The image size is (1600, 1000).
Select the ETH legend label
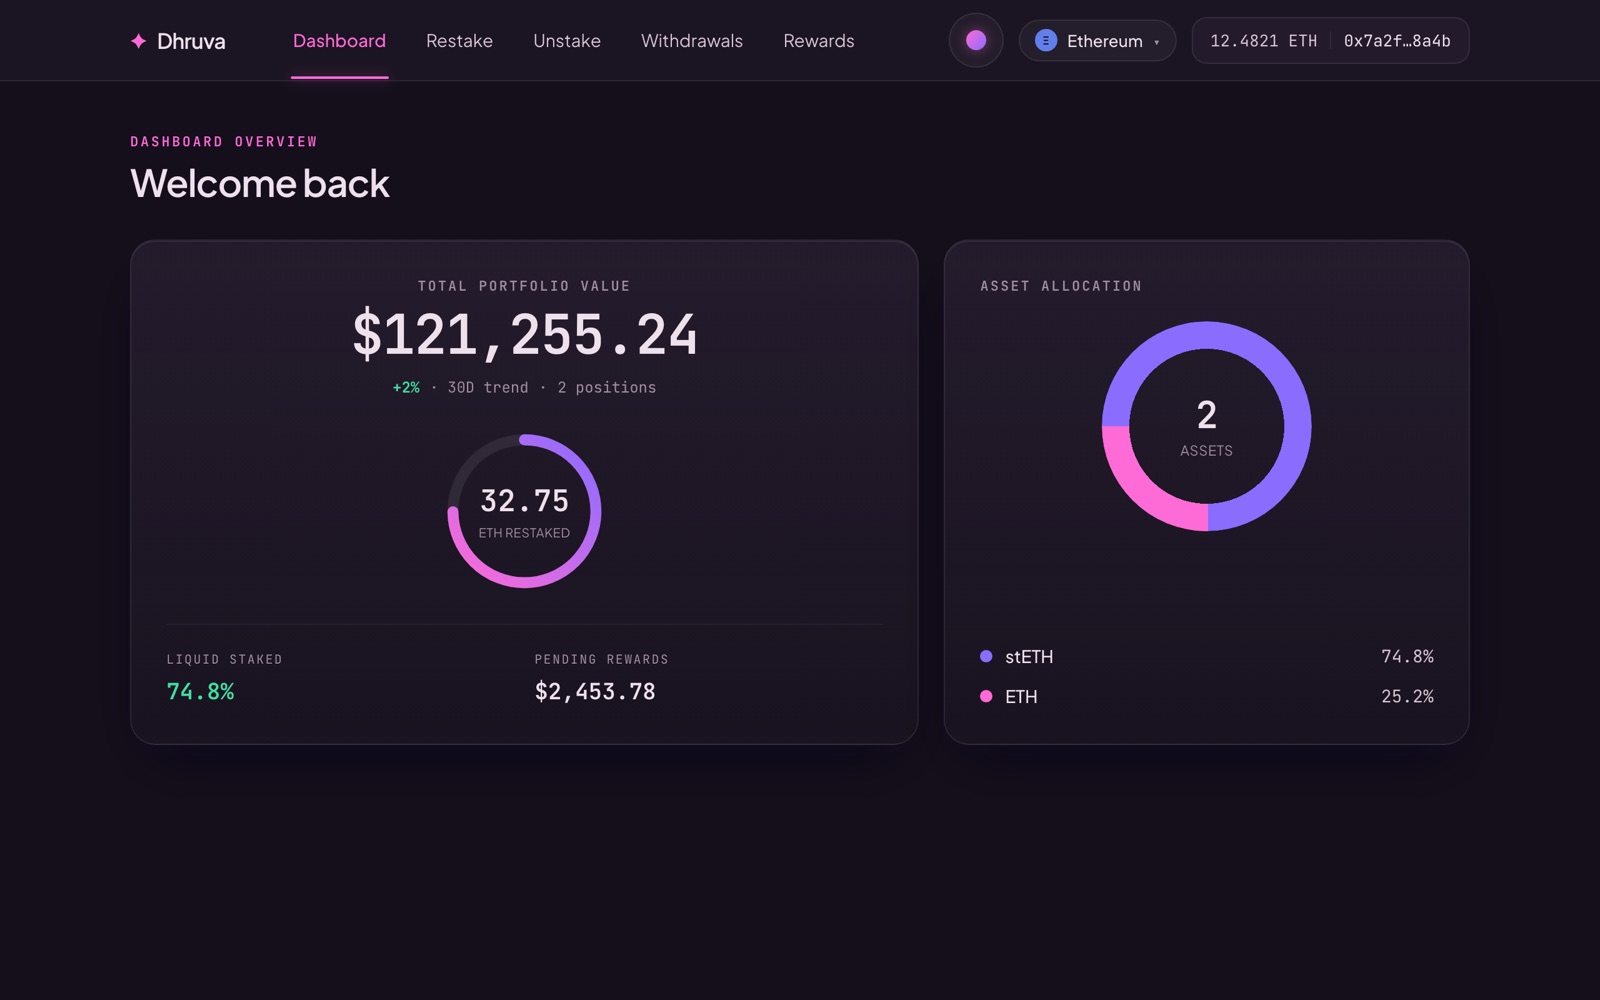click(x=1021, y=697)
